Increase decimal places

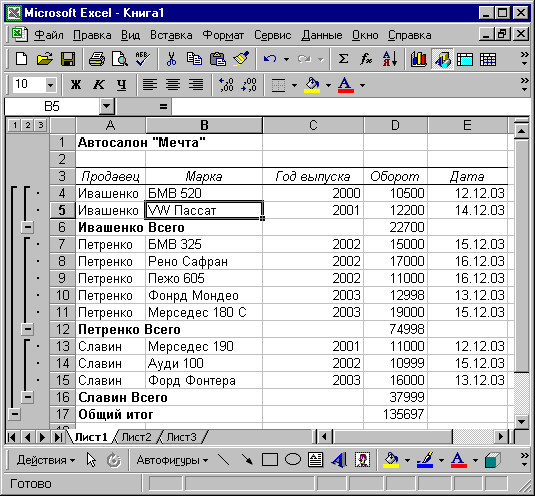226,85
